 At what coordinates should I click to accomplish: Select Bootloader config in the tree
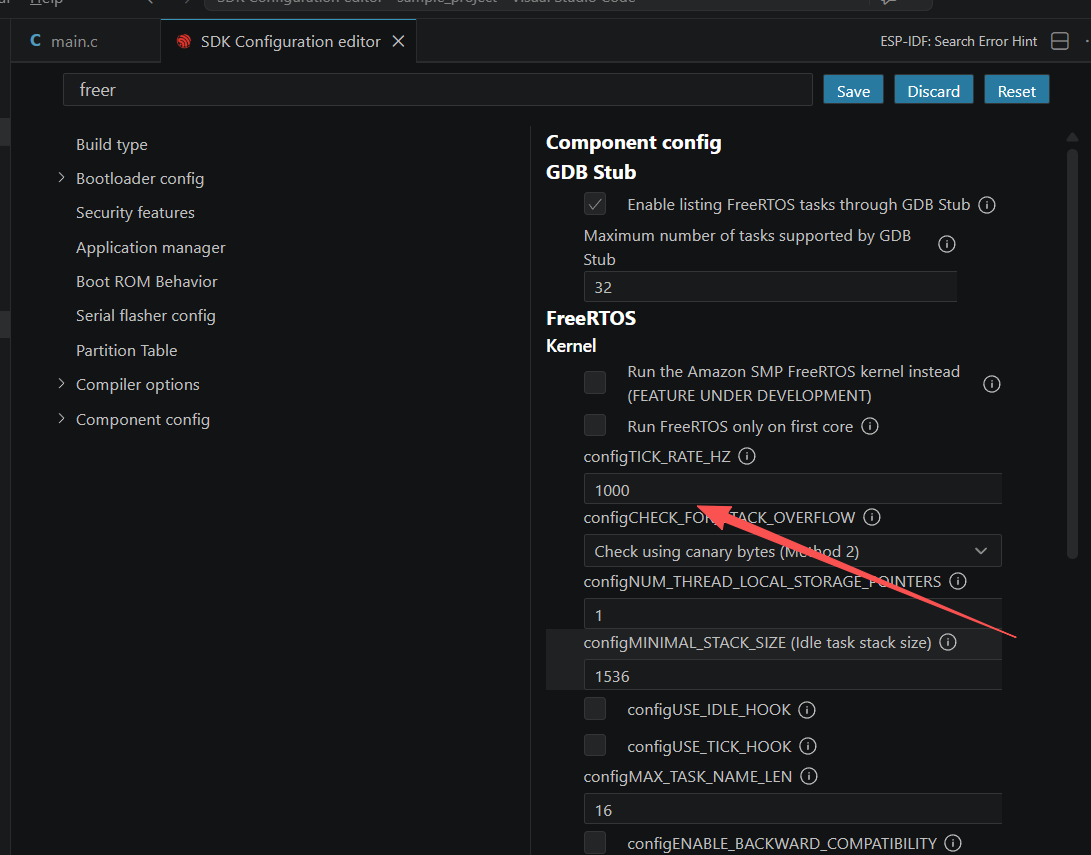[140, 178]
